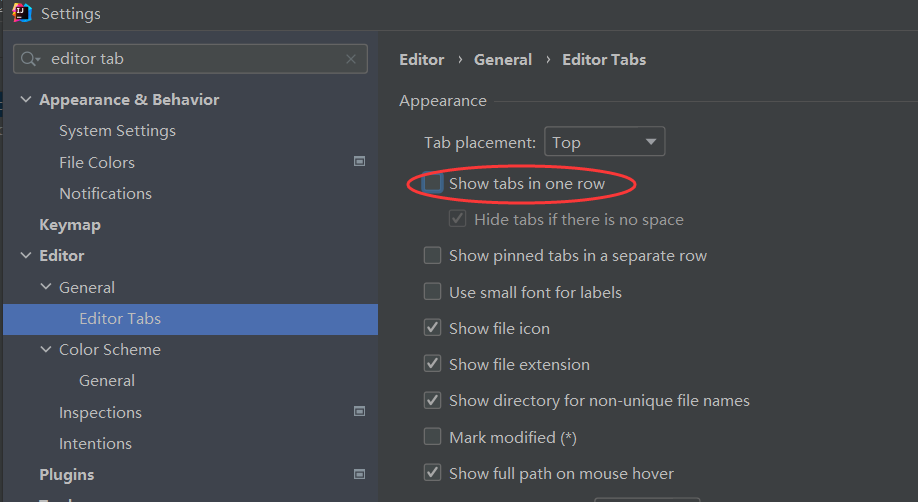Click the project-level icon beside Plugins

pos(360,474)
